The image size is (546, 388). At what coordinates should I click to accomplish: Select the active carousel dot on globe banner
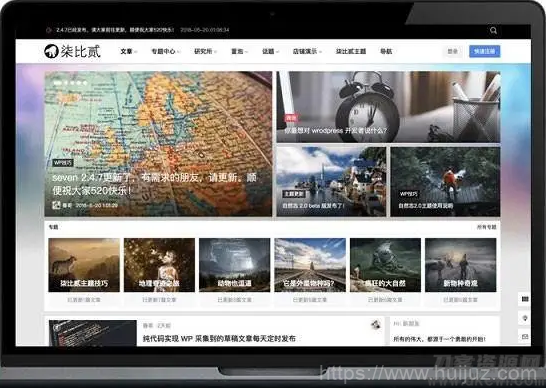pos(57,83)
